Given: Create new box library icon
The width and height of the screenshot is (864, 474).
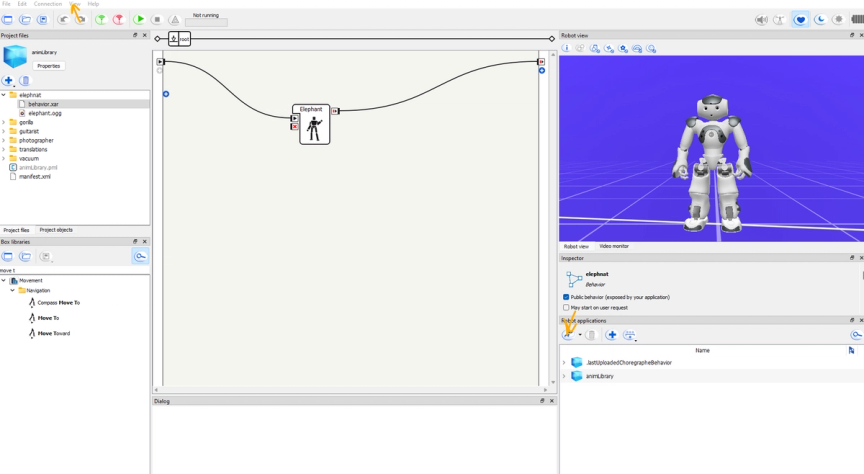Looking at the screenshot, I should pos(7,256).
